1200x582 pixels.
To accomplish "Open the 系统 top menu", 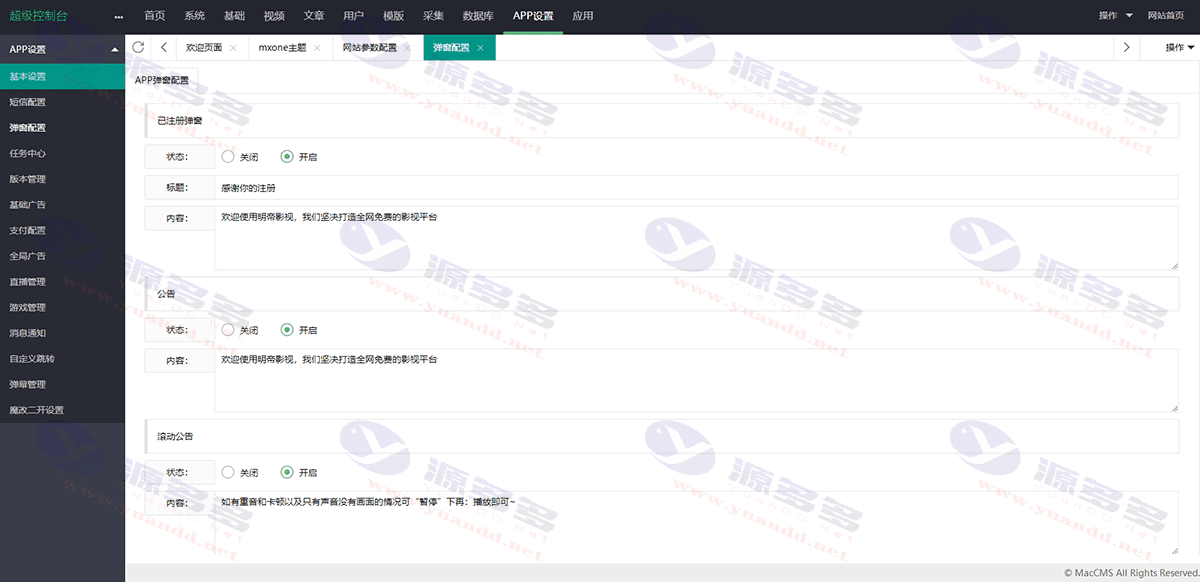I will [x=195, y=16].
